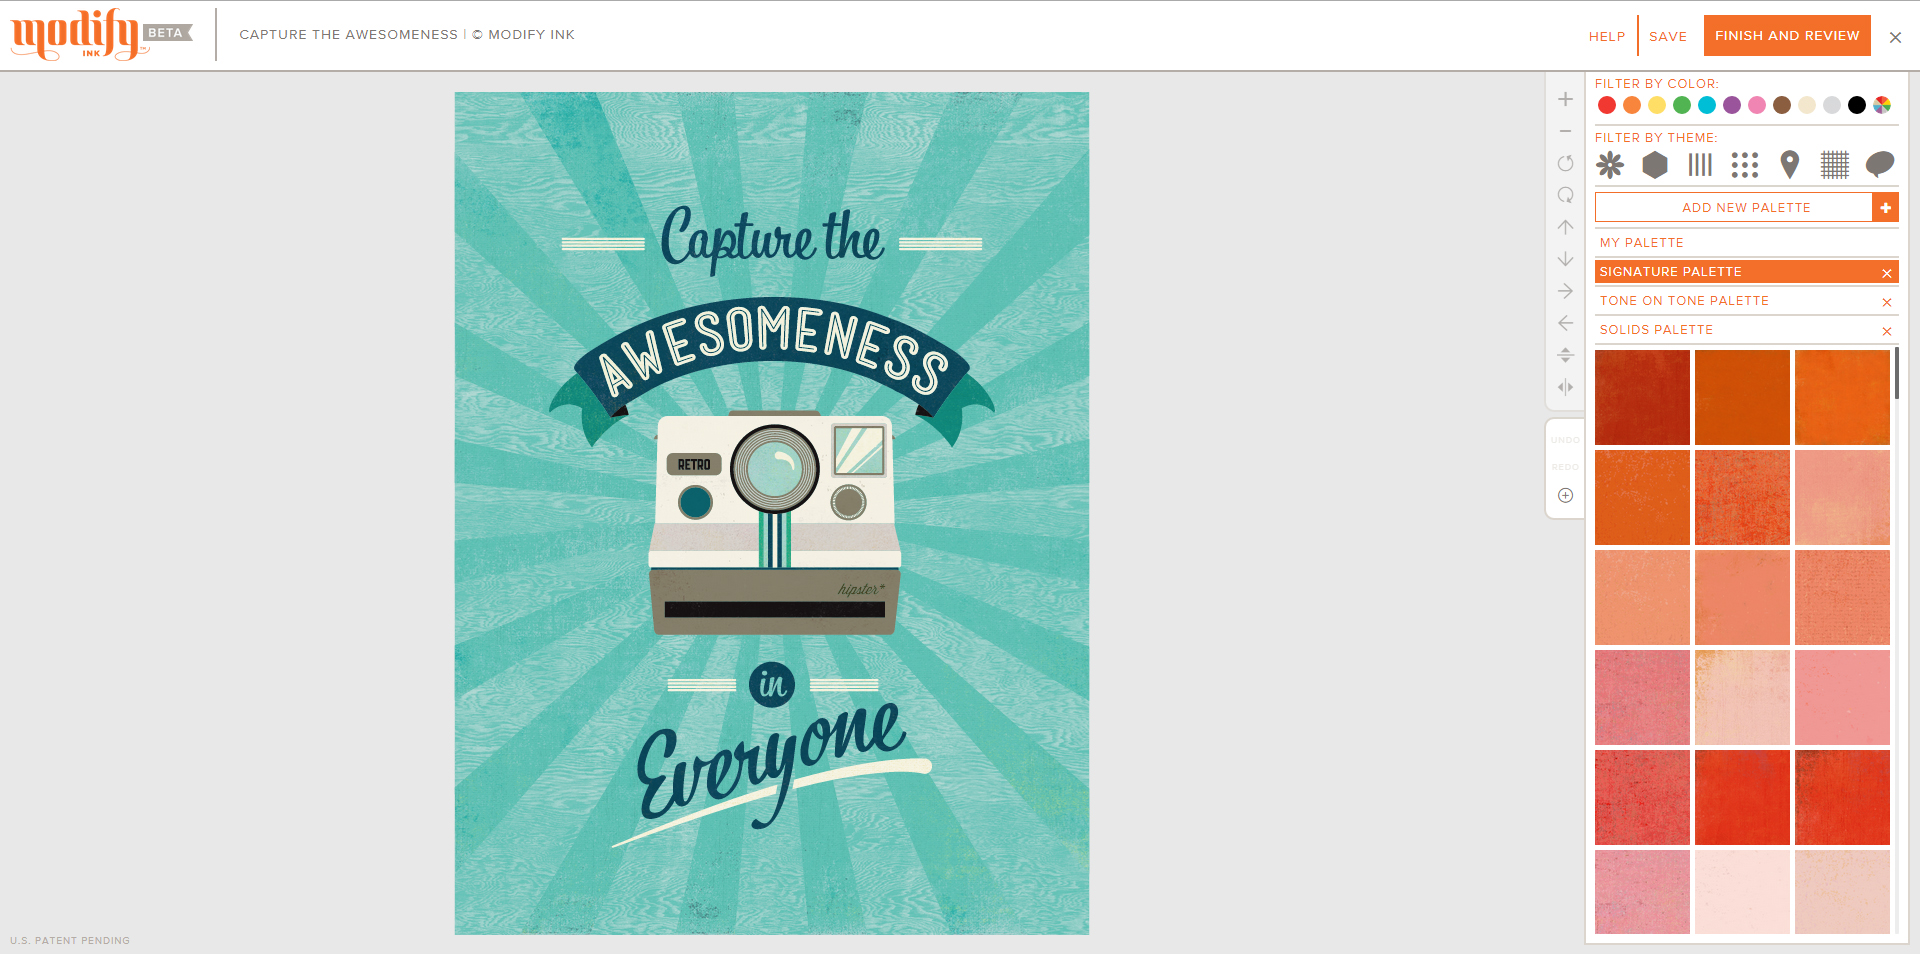Image resolution: width=1920 pixels, height=954 pixels.
Task: Expand the Tone on Tone Palette
Action: click(1684, 301)
